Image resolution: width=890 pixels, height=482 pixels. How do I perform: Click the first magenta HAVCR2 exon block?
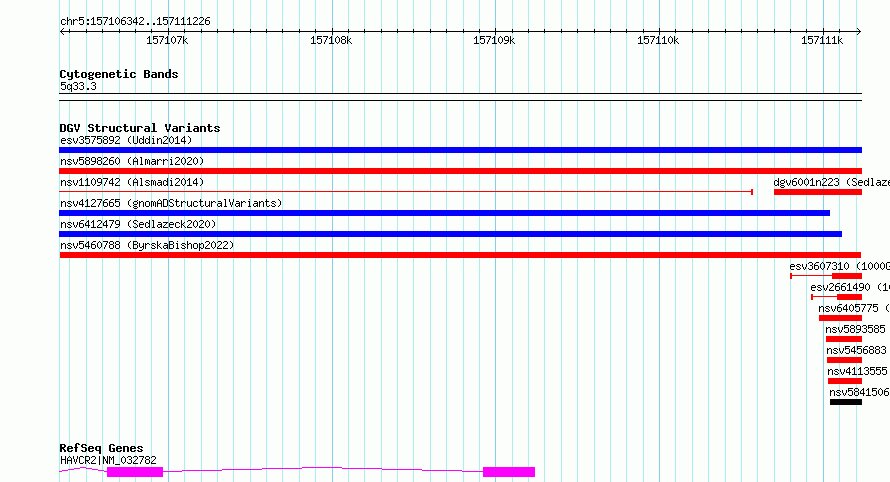[135, 472]
